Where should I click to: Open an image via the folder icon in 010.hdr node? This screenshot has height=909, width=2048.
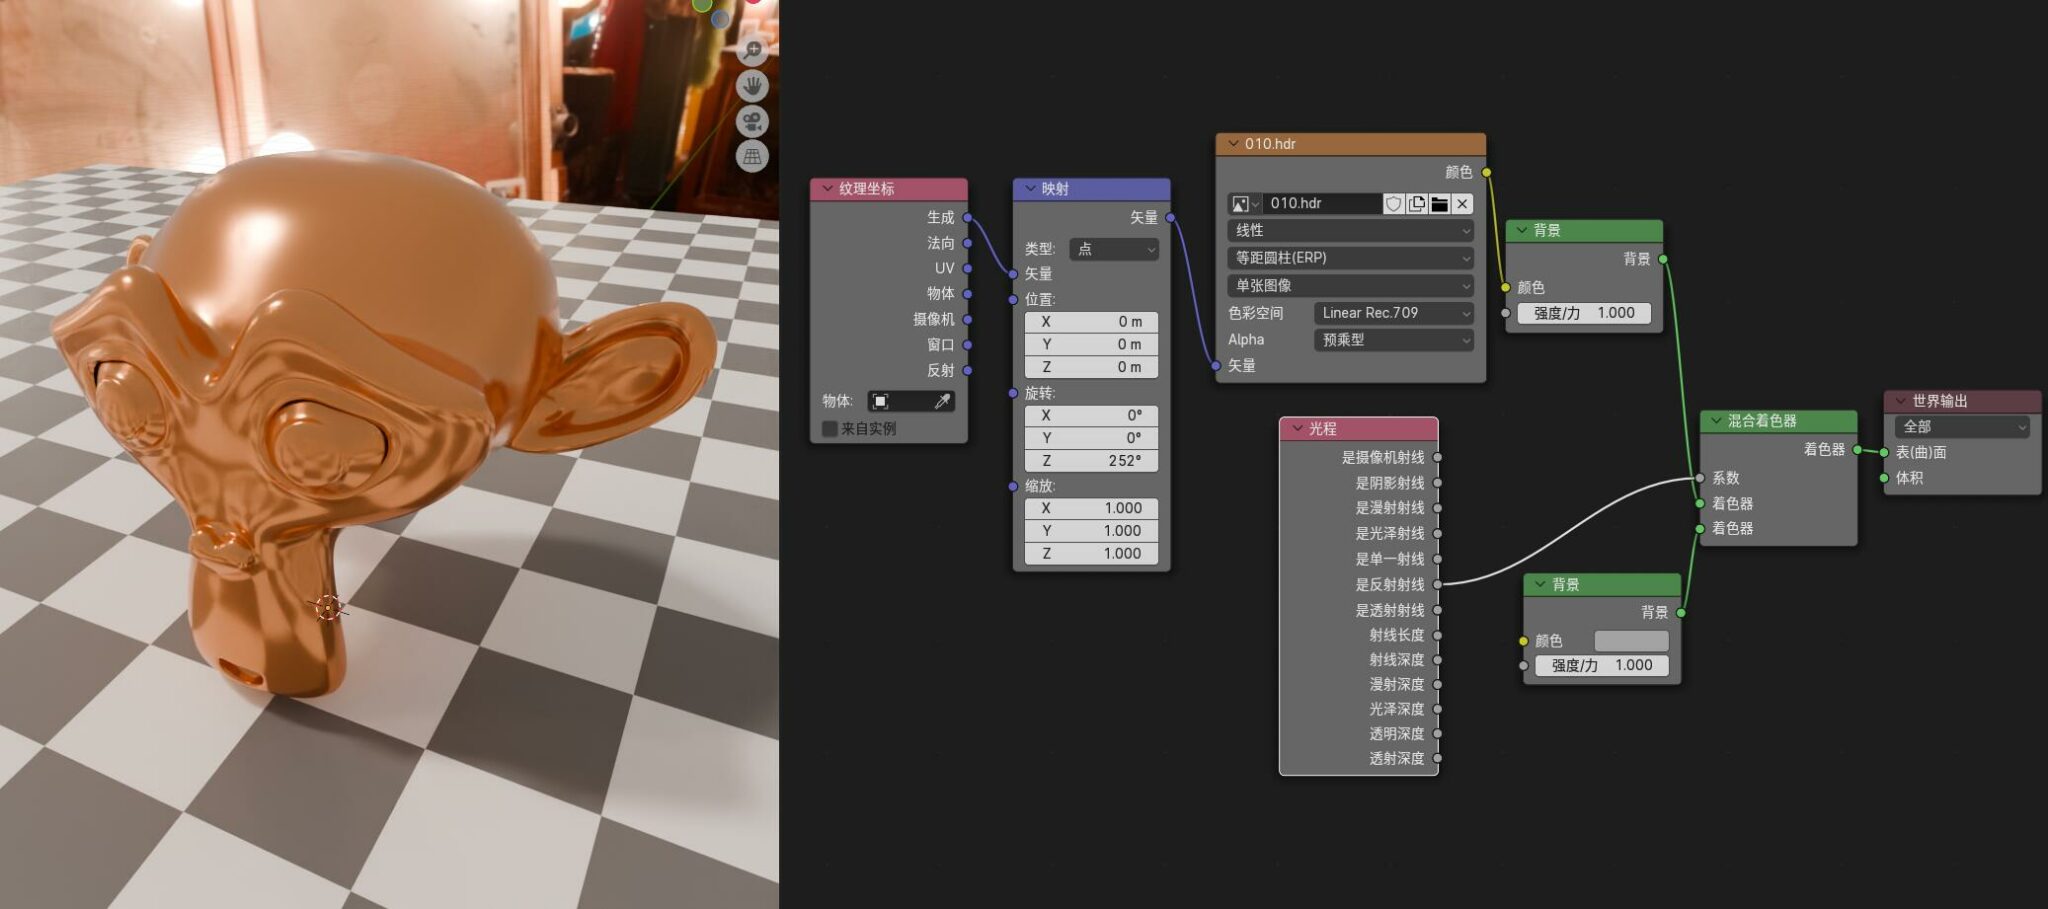tap(1438, 203)
